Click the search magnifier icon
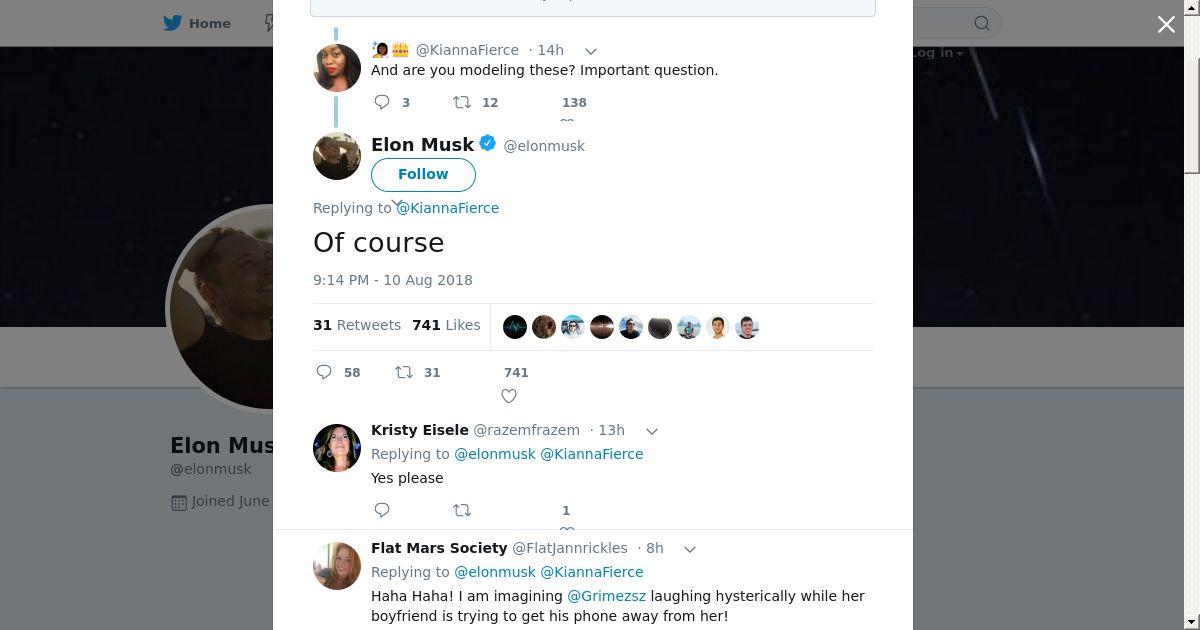Screen dimensions: 1200x630 pos(982,23)
